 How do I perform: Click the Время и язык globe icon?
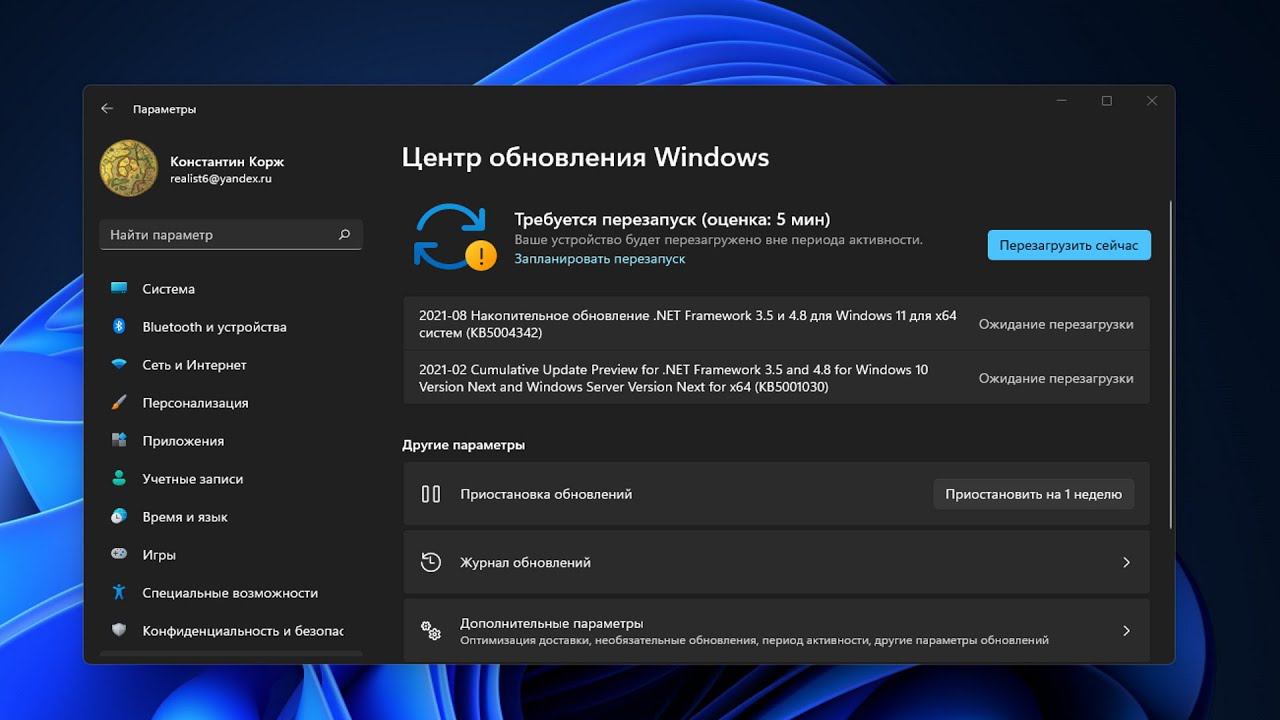[x=119, y=517]
